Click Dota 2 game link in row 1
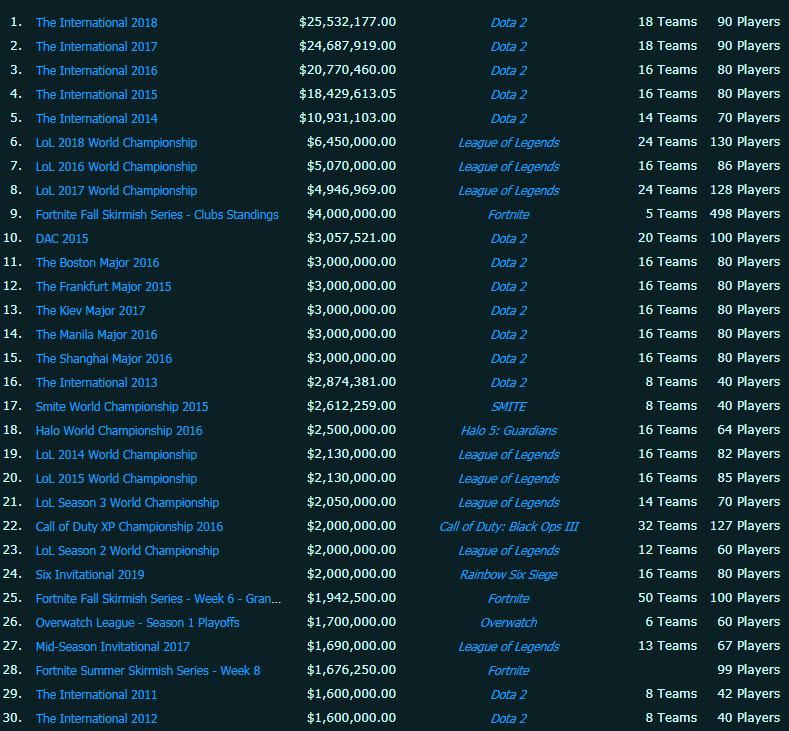The height and width of the screenshot is (731, 789). pos(509,23)
